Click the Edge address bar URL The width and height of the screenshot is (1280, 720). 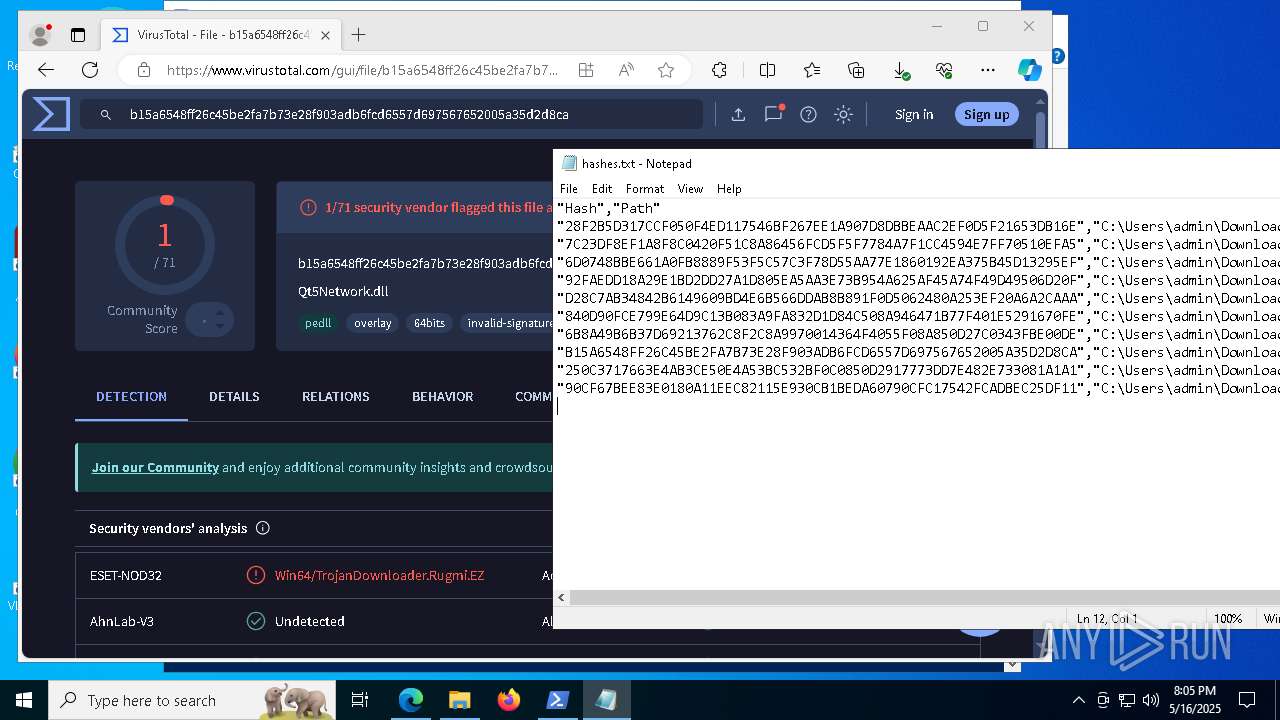click(x=362, y=70)
